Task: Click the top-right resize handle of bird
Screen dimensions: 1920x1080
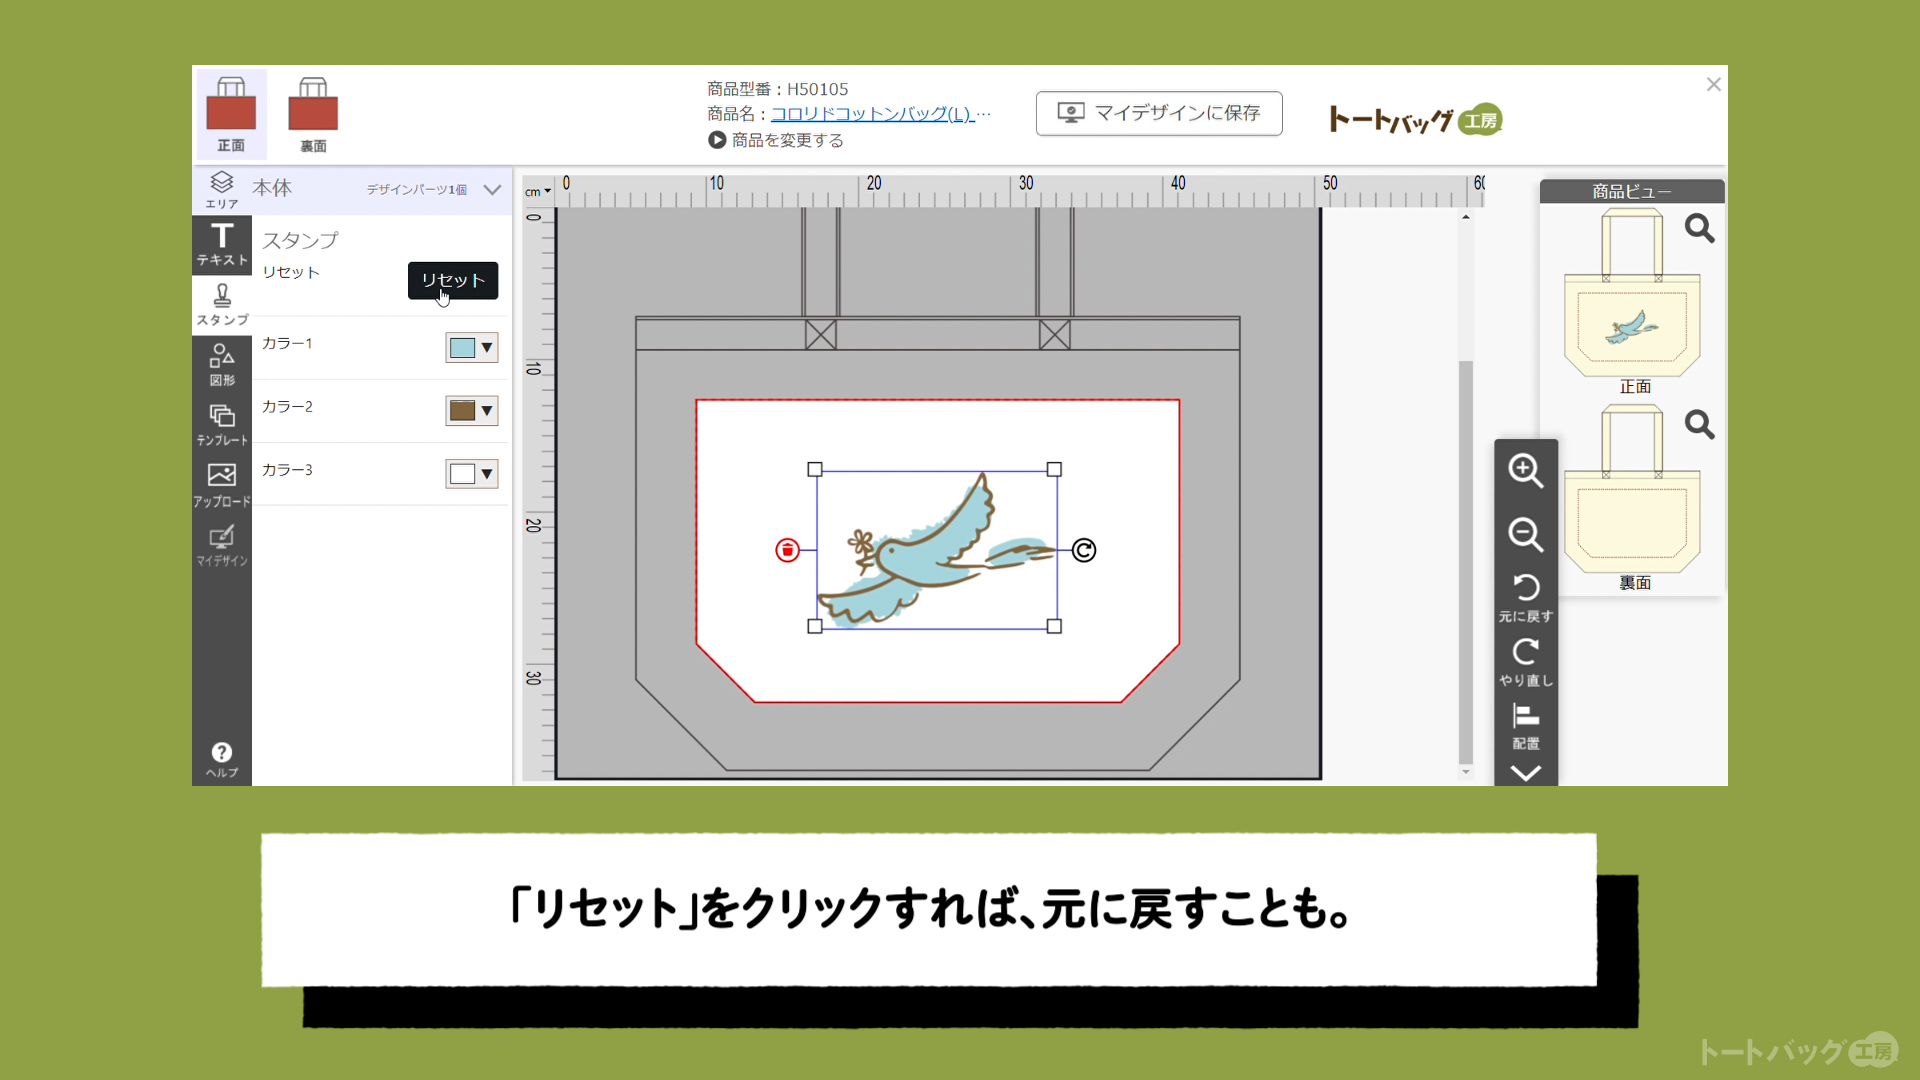Action: [1054, 469]
